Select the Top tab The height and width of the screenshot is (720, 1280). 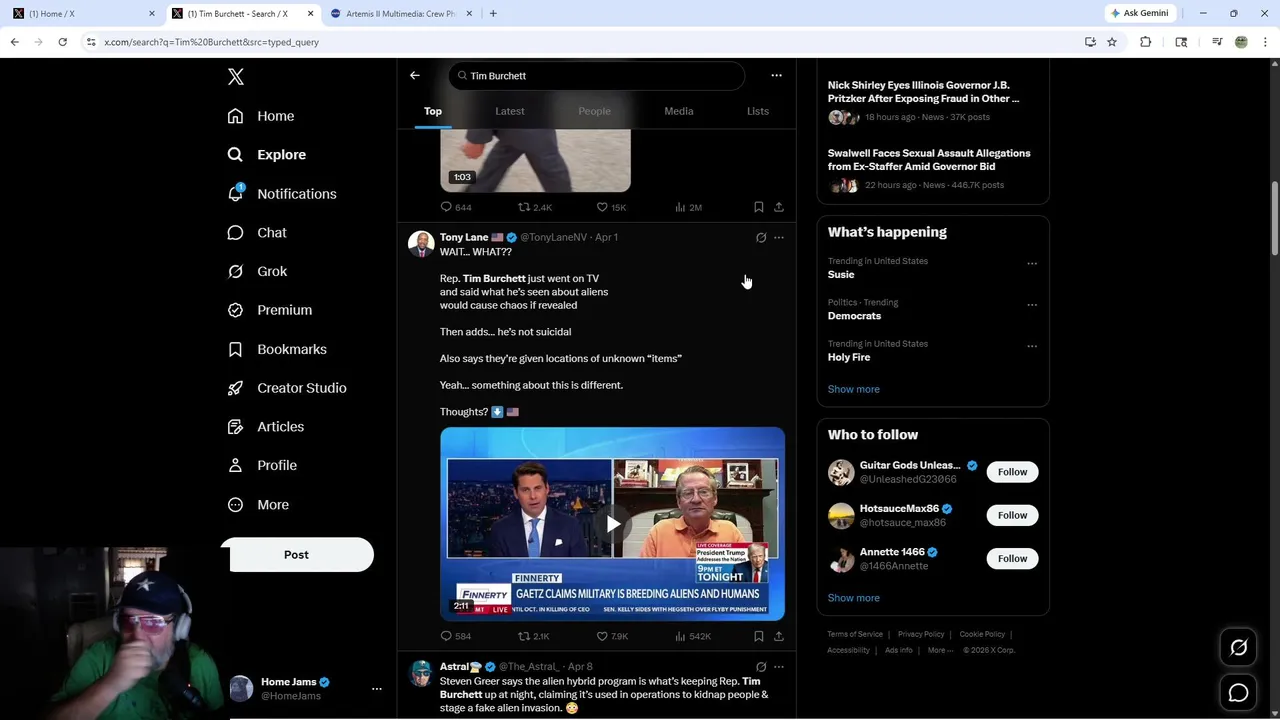(x=433, y=111)
